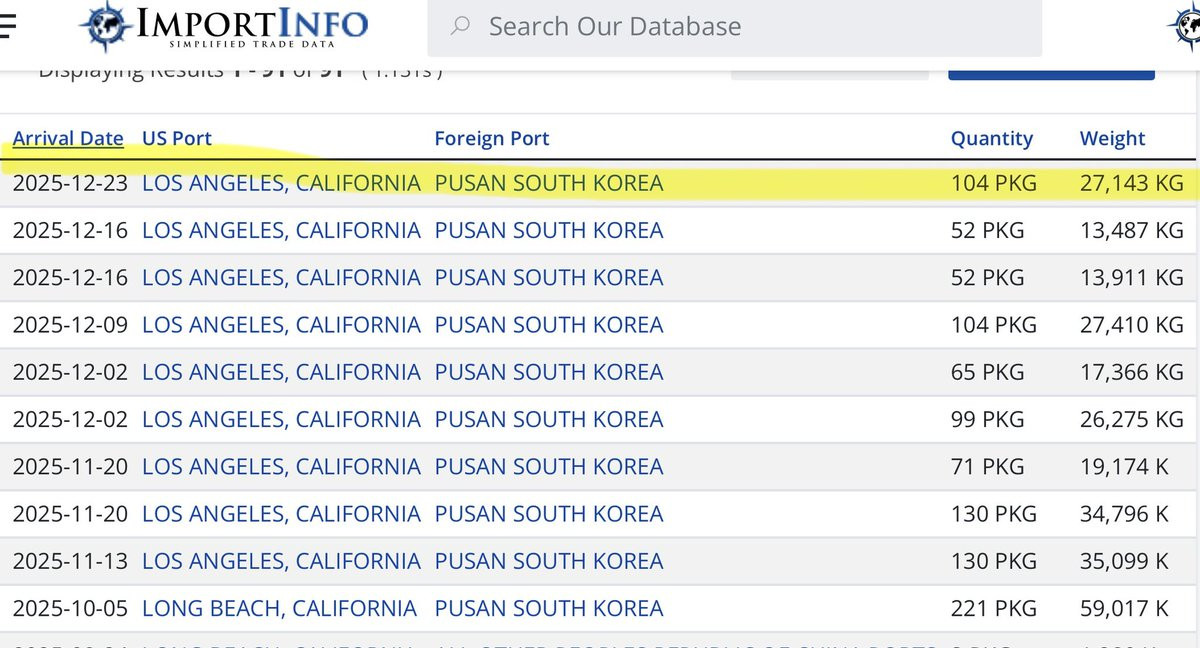The height and width of the screenshot is (648, 1200).
Task: Open the Long Beach, California port link
Action: click(279, 608)
